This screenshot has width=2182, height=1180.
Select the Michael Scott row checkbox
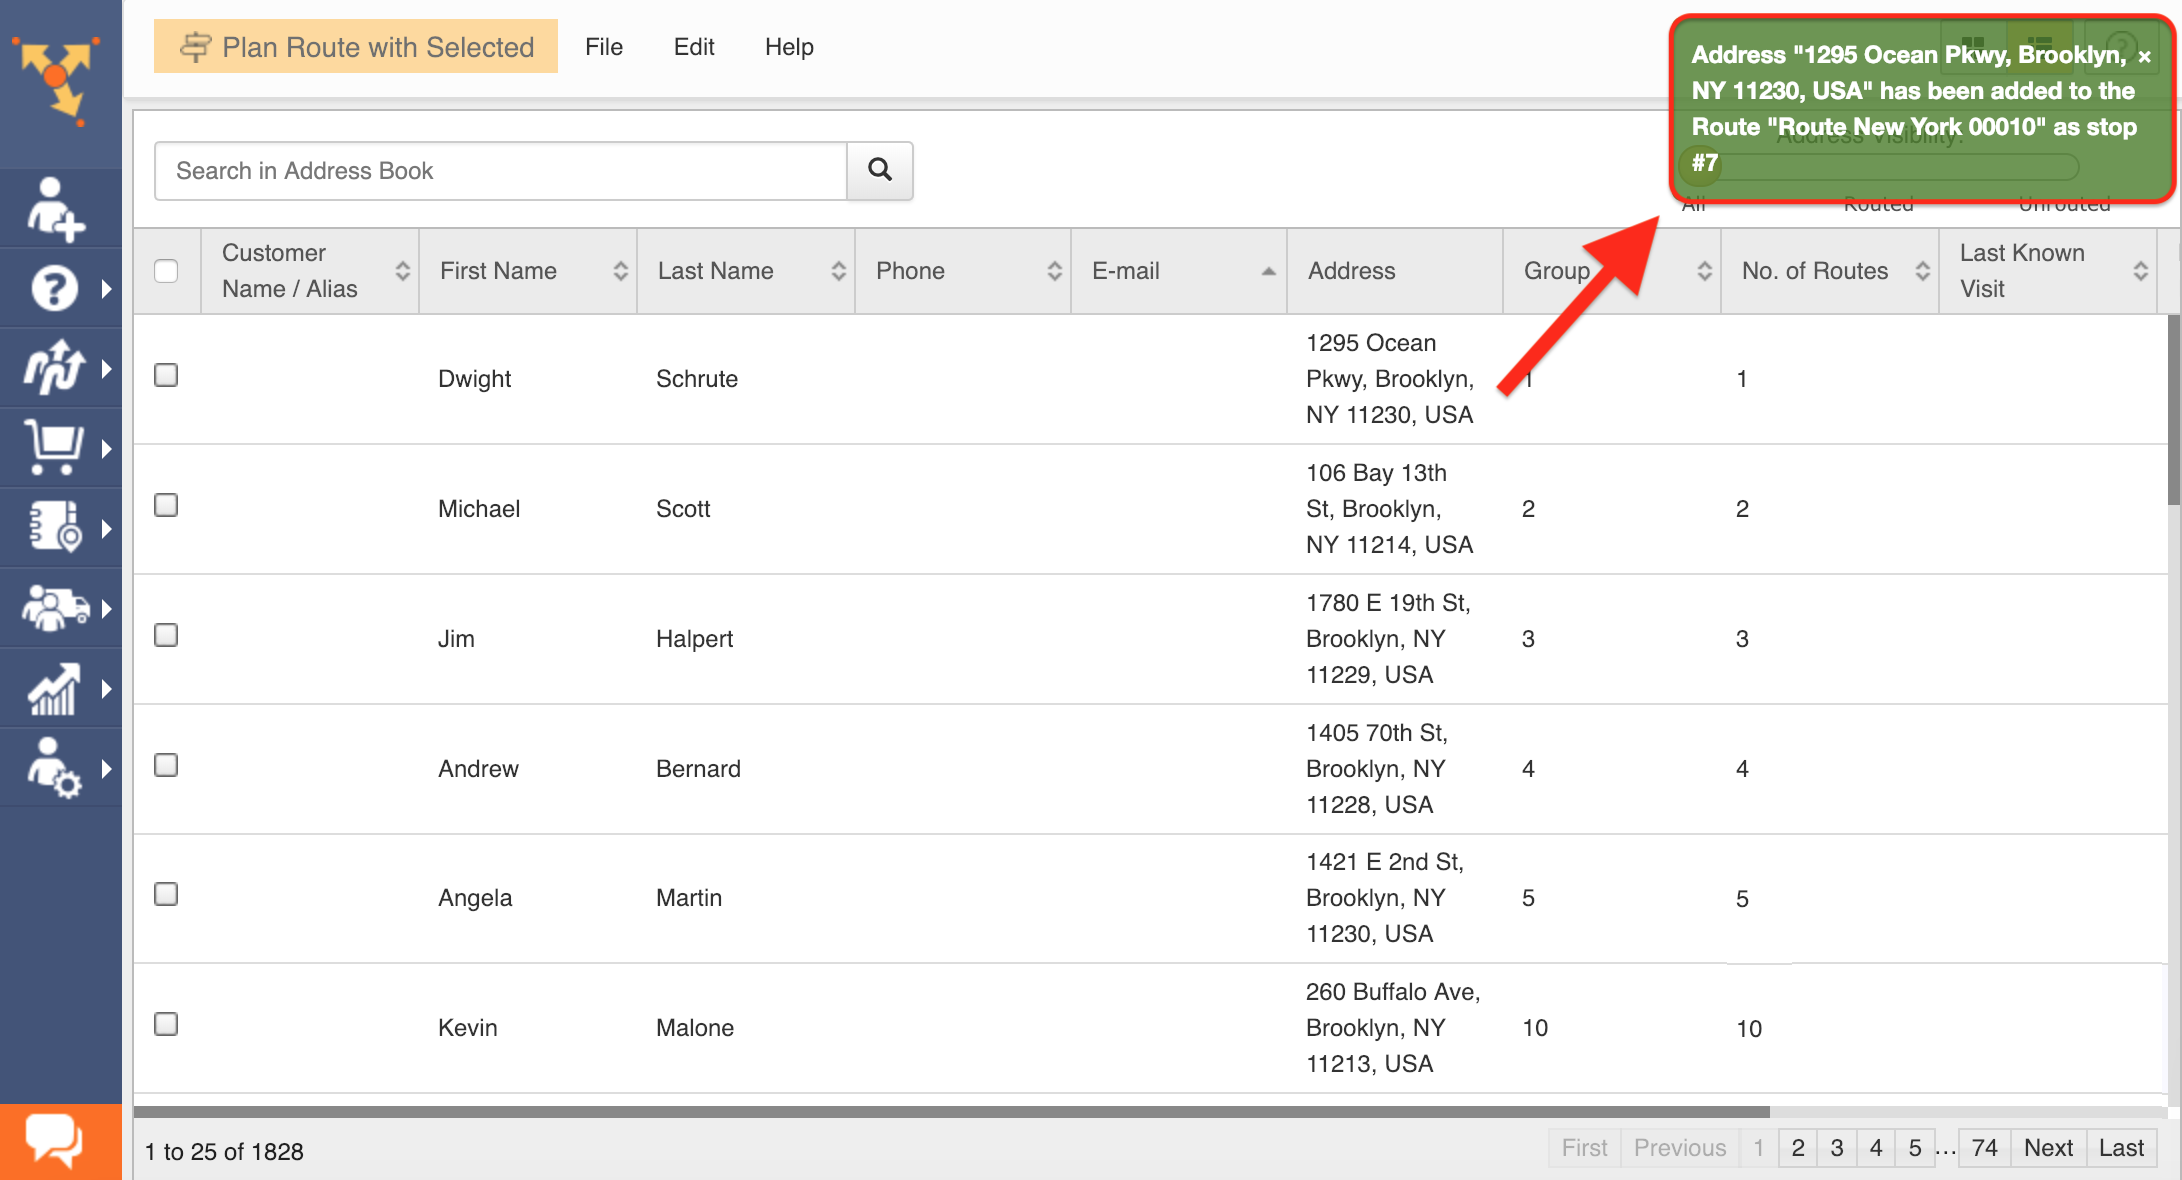click(x=166, y=505)
